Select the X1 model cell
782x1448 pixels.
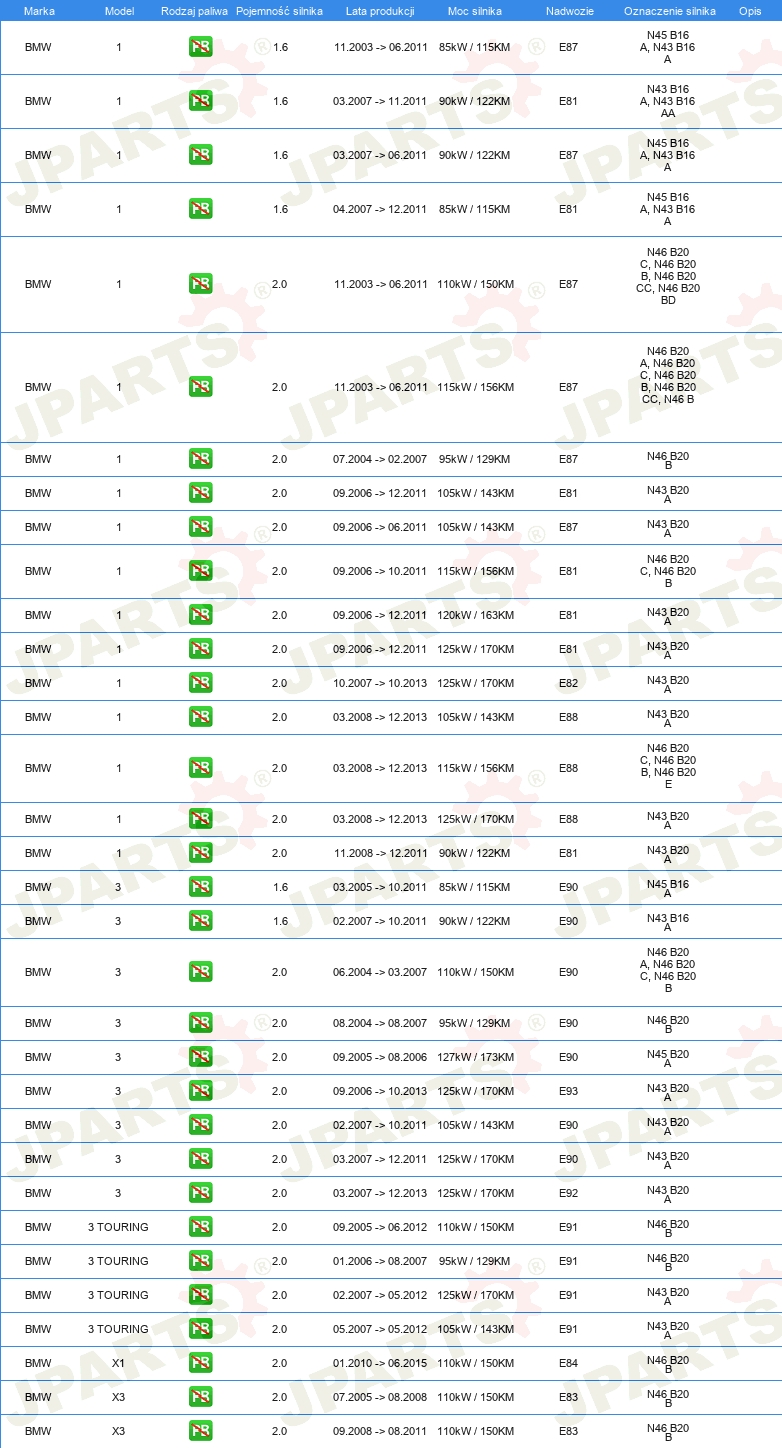118,1363
